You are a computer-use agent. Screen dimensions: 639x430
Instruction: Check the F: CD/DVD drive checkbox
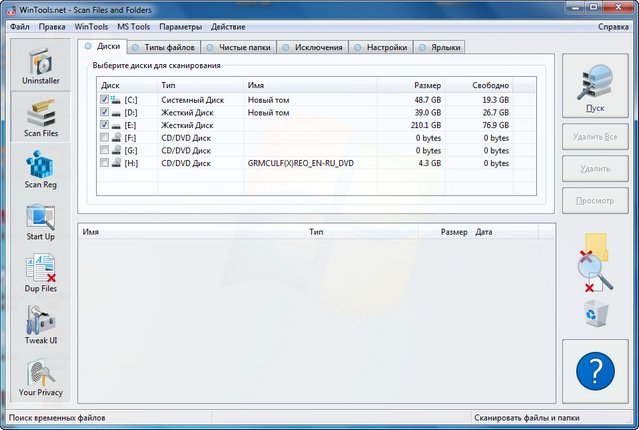tap(105, 137)
